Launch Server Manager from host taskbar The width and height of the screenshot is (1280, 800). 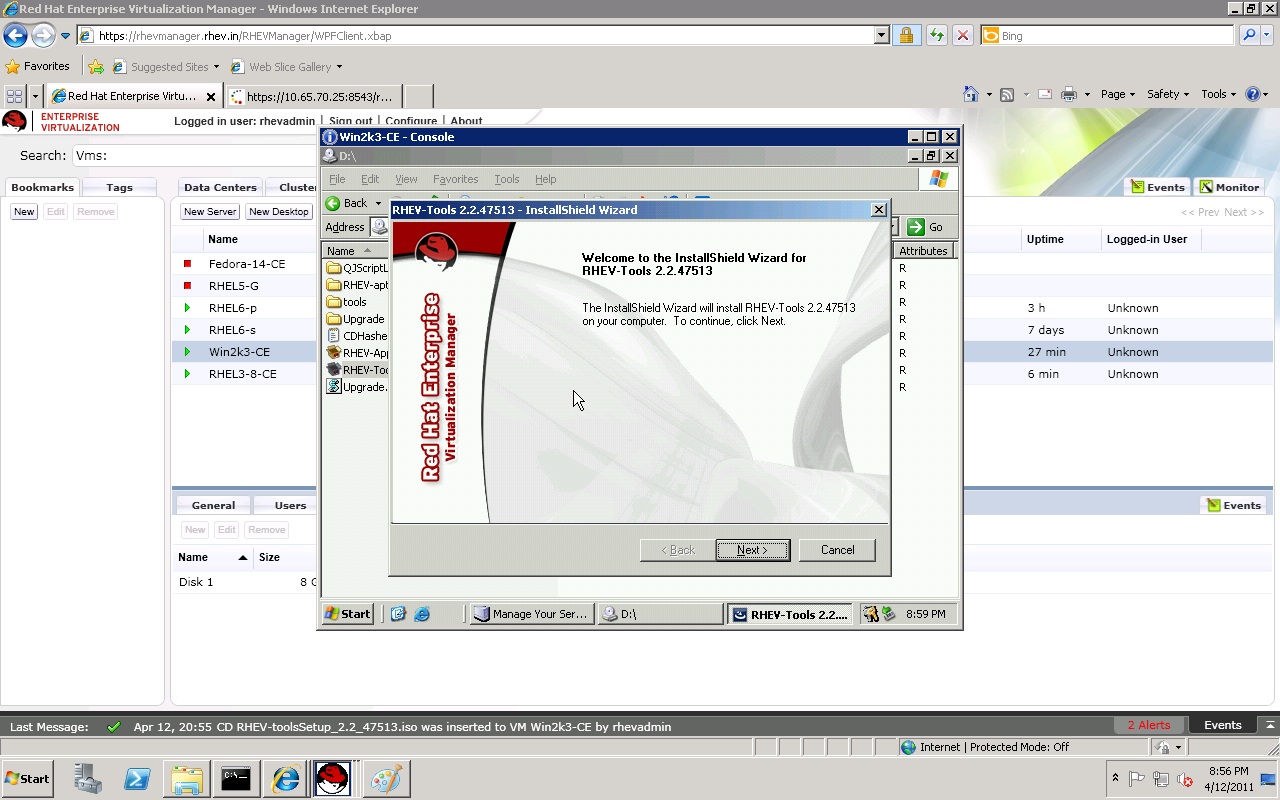88,779
